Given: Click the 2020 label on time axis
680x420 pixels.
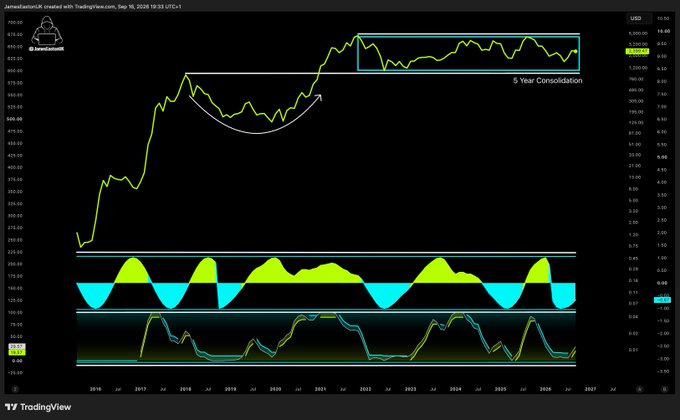Looking at the screenshot, I should (275, 389).
